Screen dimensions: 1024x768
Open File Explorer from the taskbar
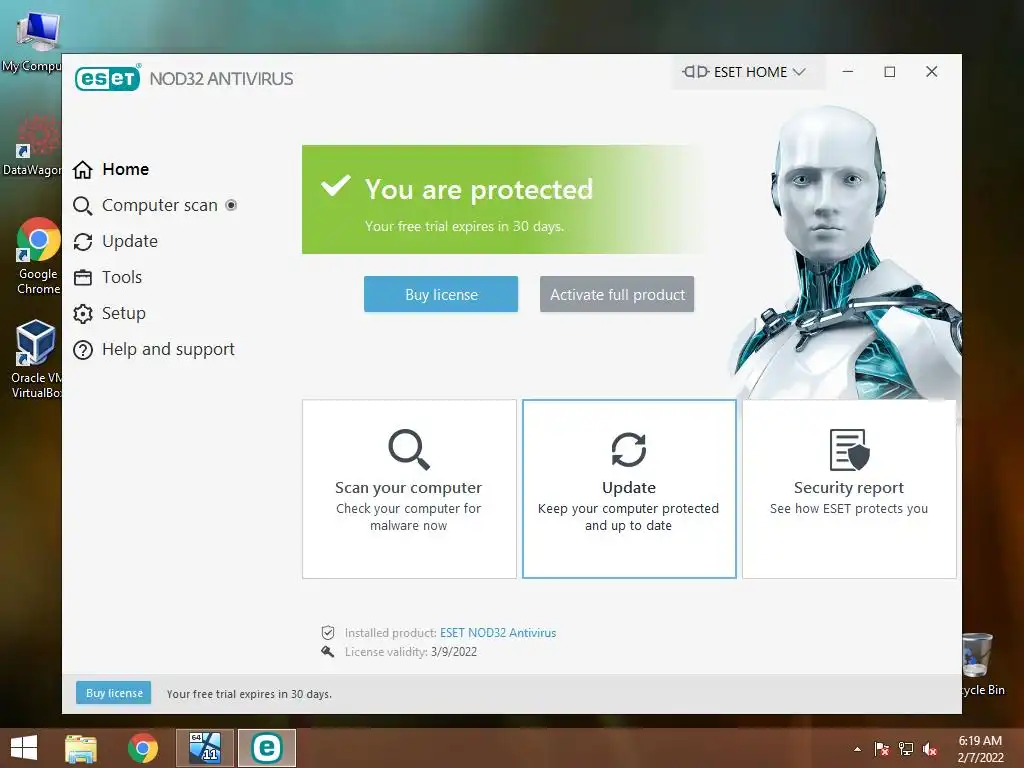coord(81,748)
